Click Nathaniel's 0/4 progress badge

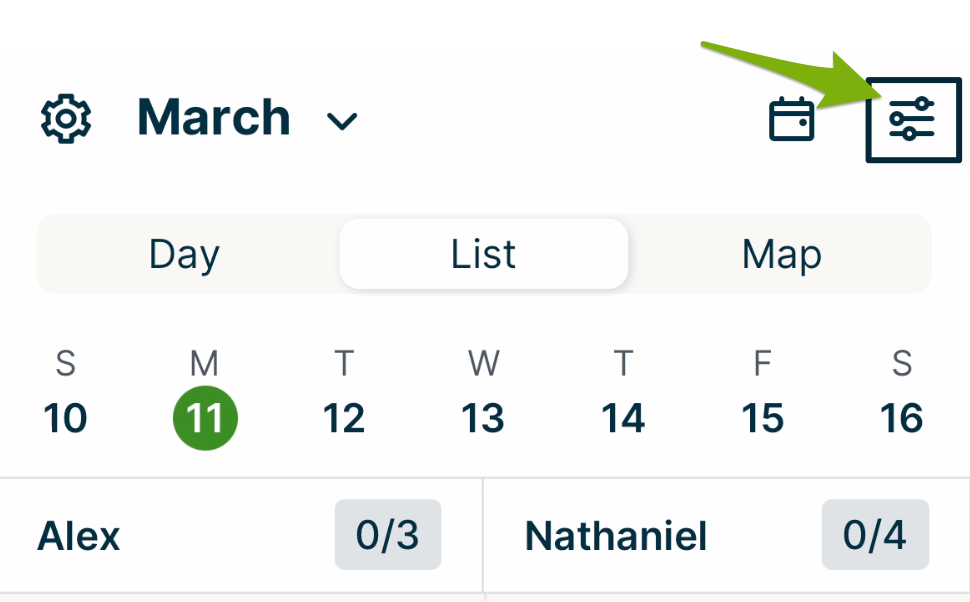click(875, 535)
